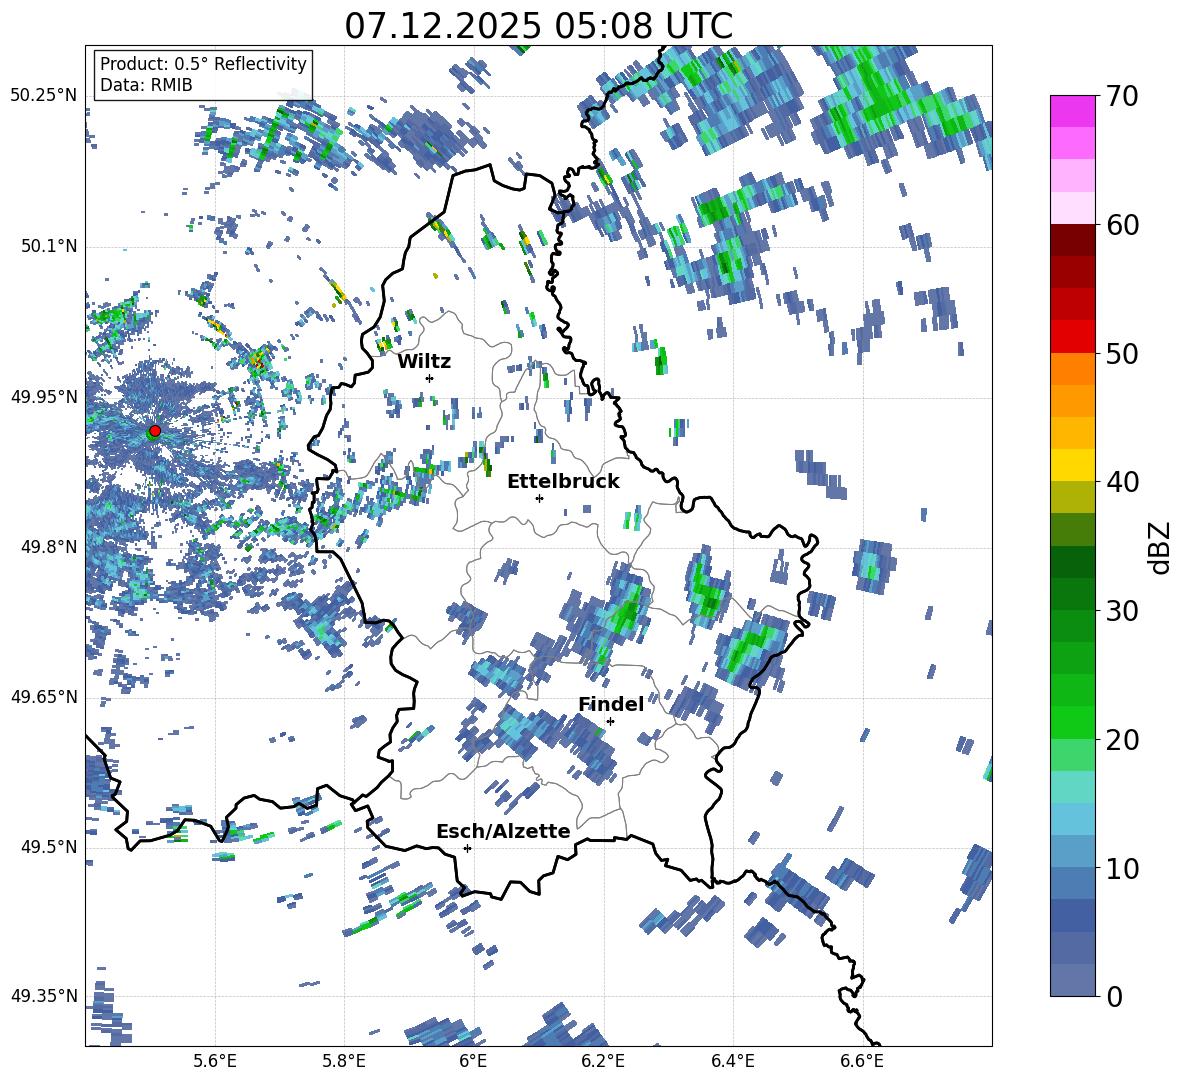Click the 49.8°N latitude label
1184x1081 pixels.
49,547
